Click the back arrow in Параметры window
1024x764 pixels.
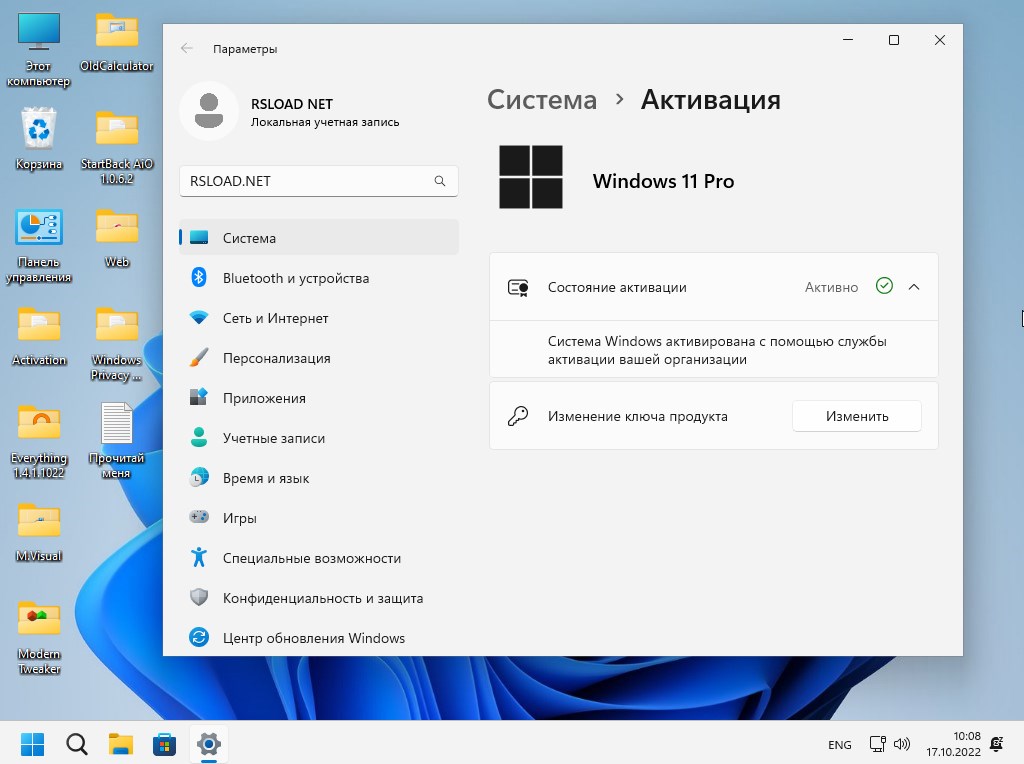[187, 48]
